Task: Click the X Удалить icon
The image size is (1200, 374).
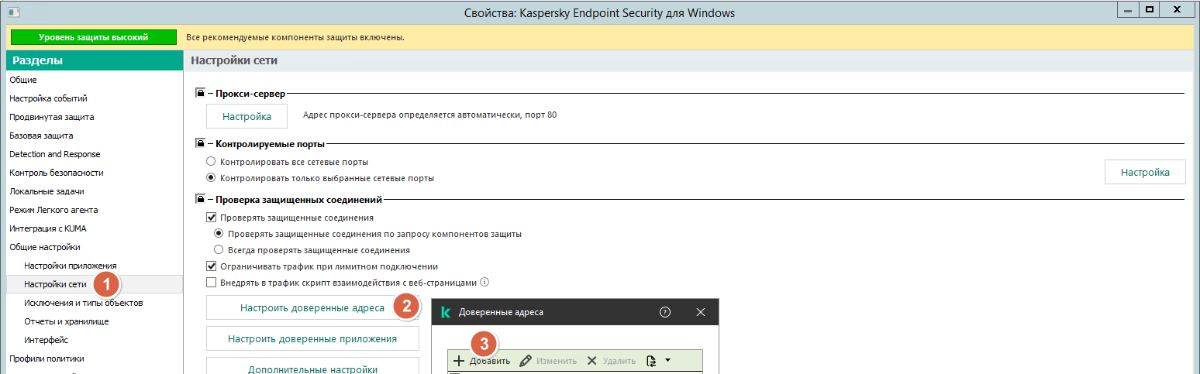Action: point(592,360)
